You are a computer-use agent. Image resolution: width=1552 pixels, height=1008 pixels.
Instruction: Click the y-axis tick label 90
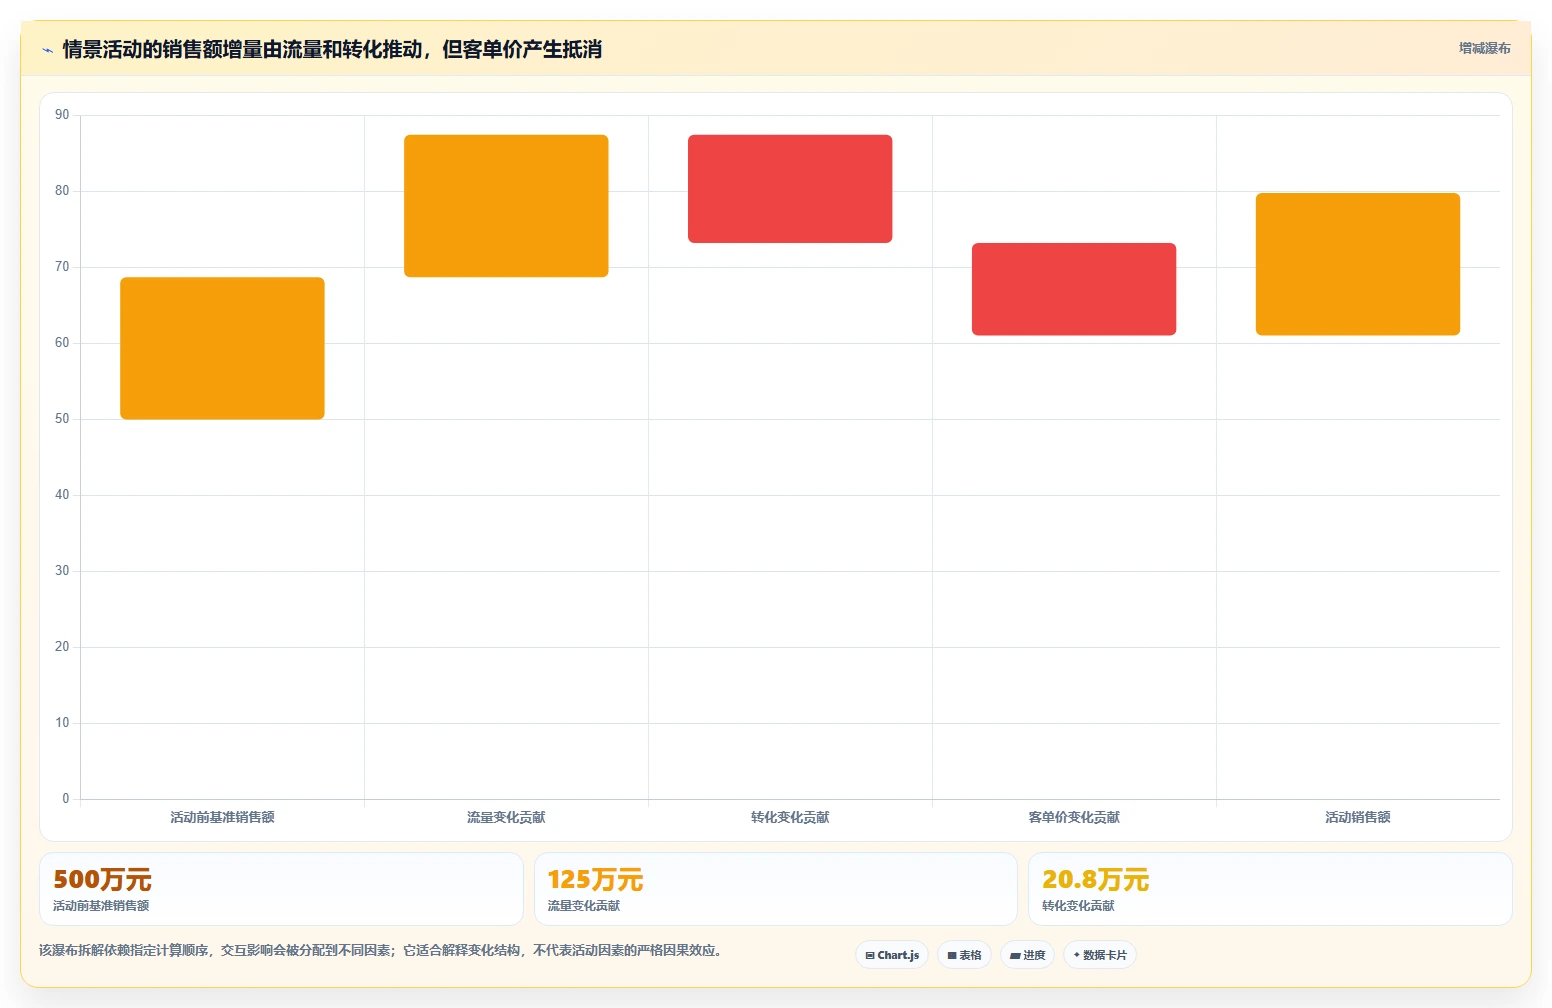[x=62, y=115]
